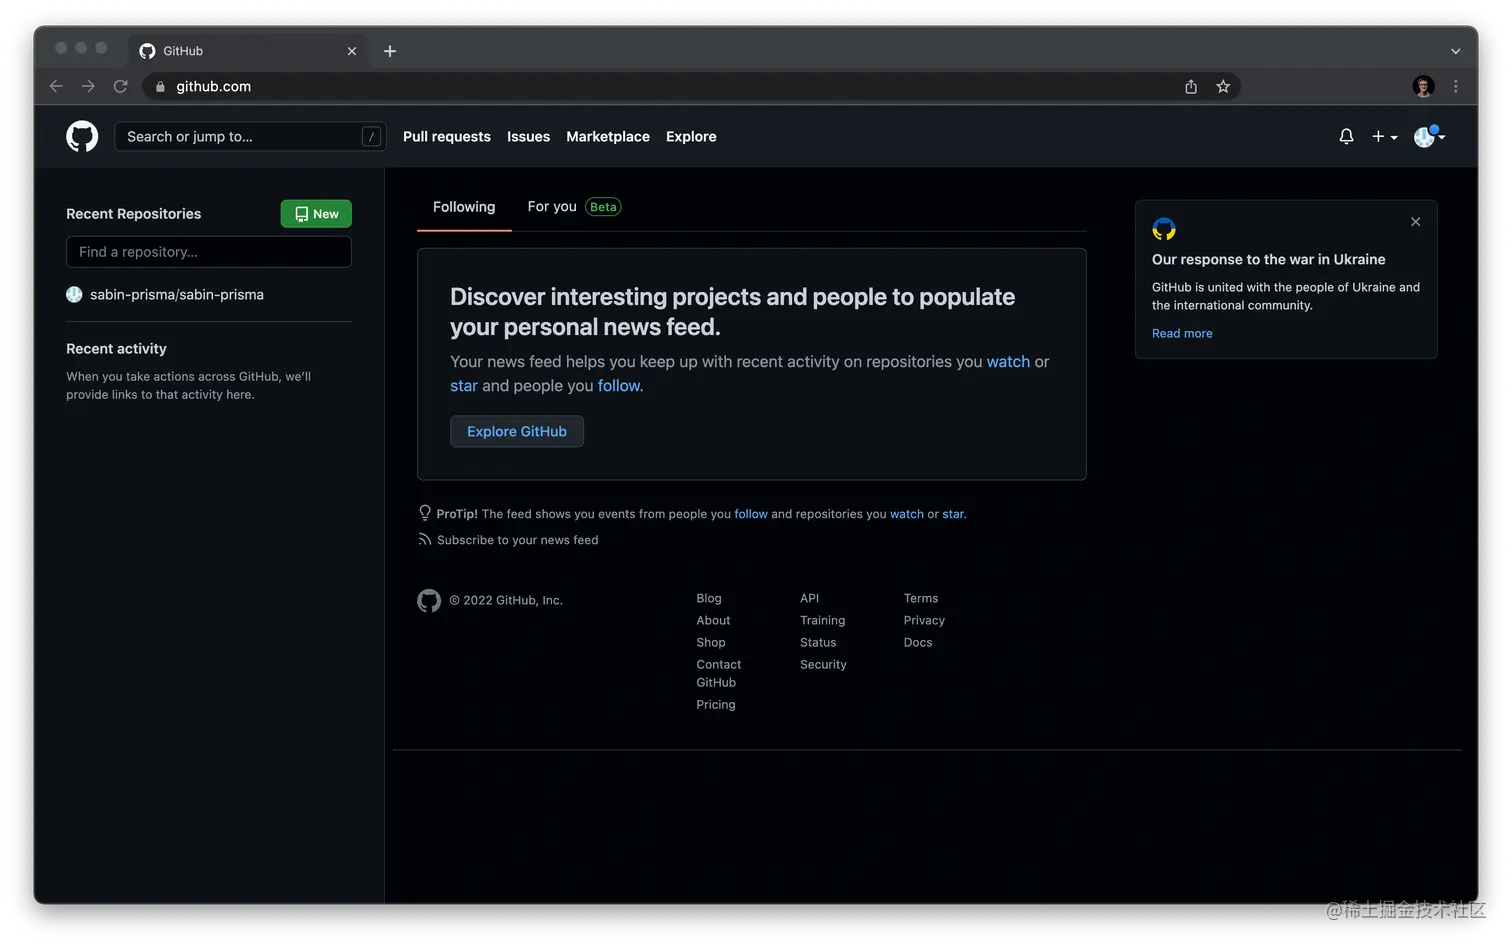
Task: Subscribe to the news feed RSS icon
Action: click(x=425, y=540)
